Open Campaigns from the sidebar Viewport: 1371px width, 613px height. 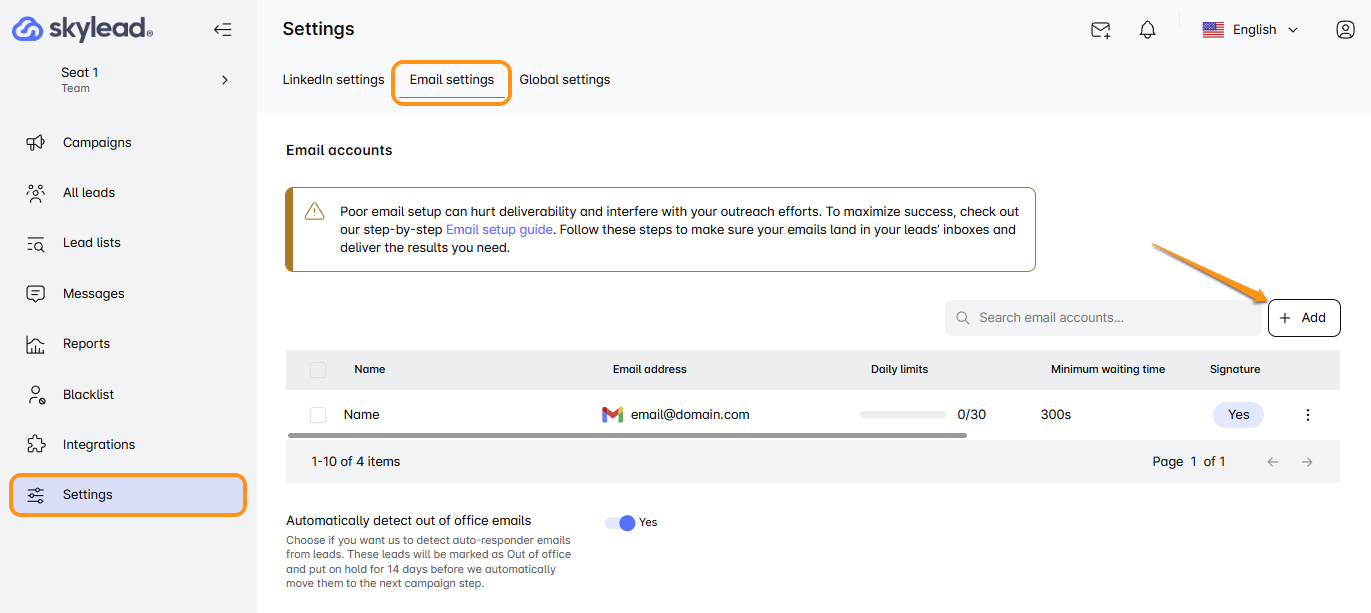[97, 143]
